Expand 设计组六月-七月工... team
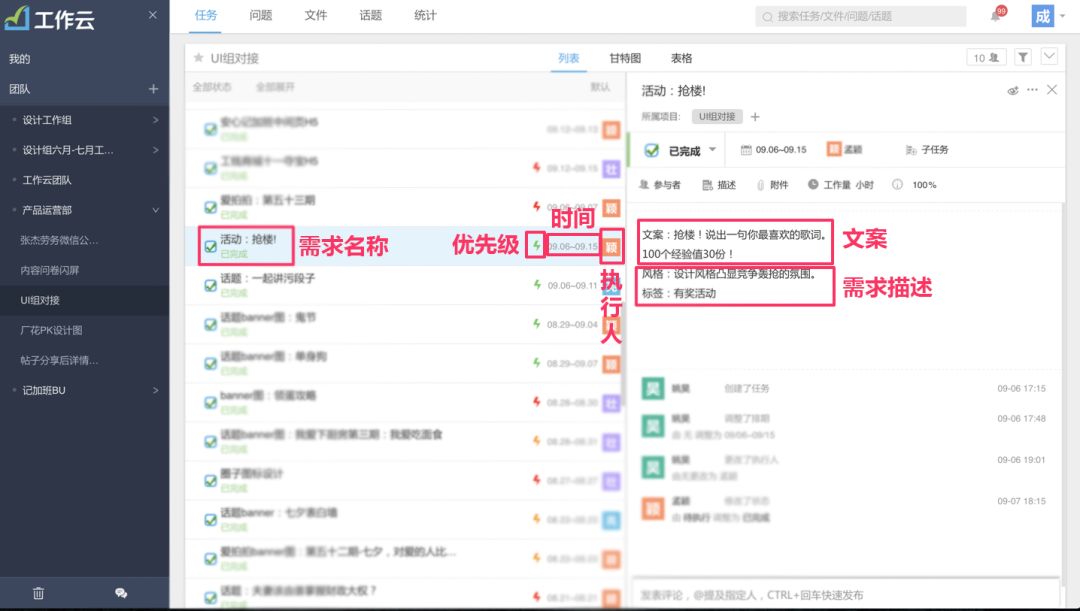Viewport: 1080px width, 611px height. coord(156,149)
